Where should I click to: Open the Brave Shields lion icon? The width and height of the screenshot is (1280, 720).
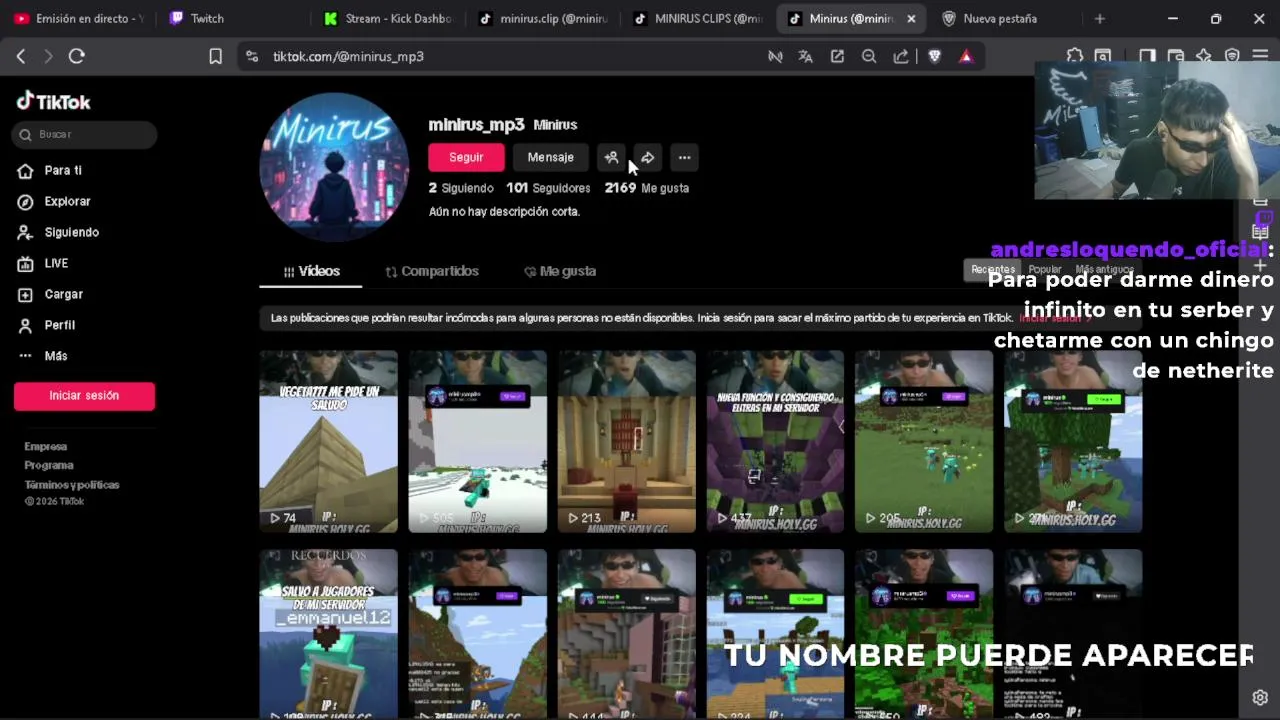click(x=934, y=57)
